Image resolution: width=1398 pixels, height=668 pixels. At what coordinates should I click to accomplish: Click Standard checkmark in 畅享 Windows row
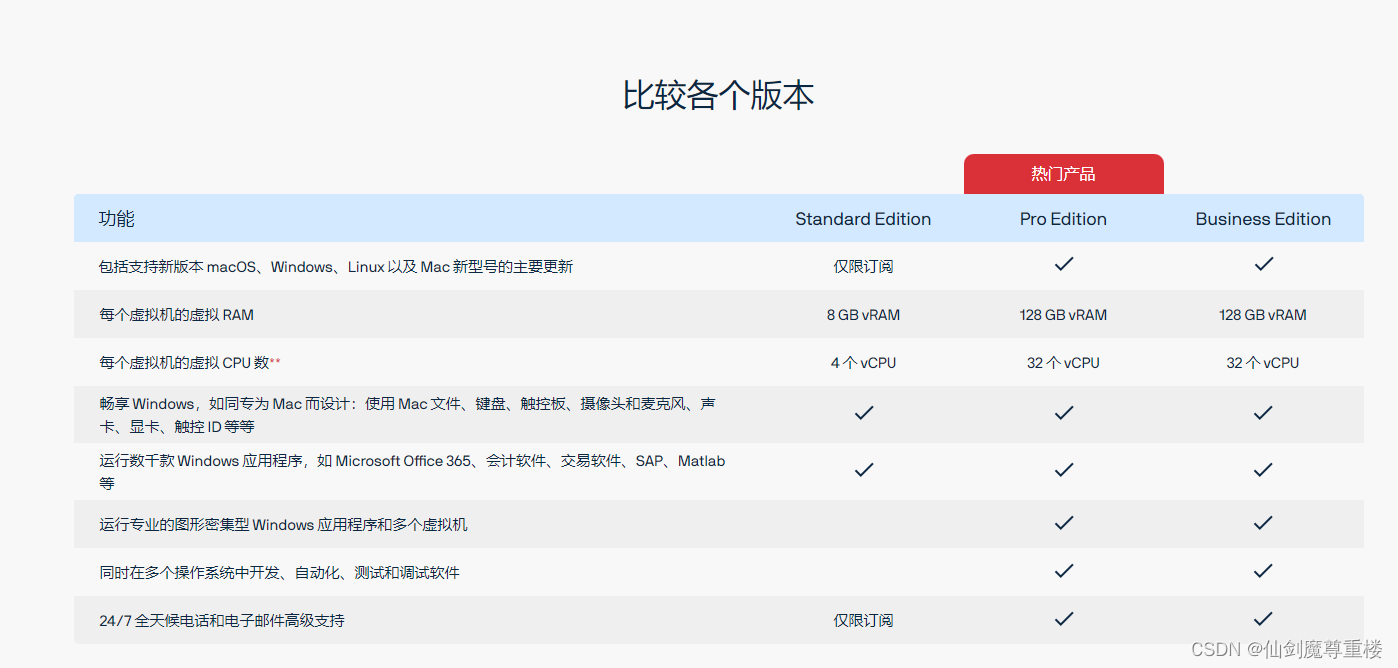[x=864, y=412]
